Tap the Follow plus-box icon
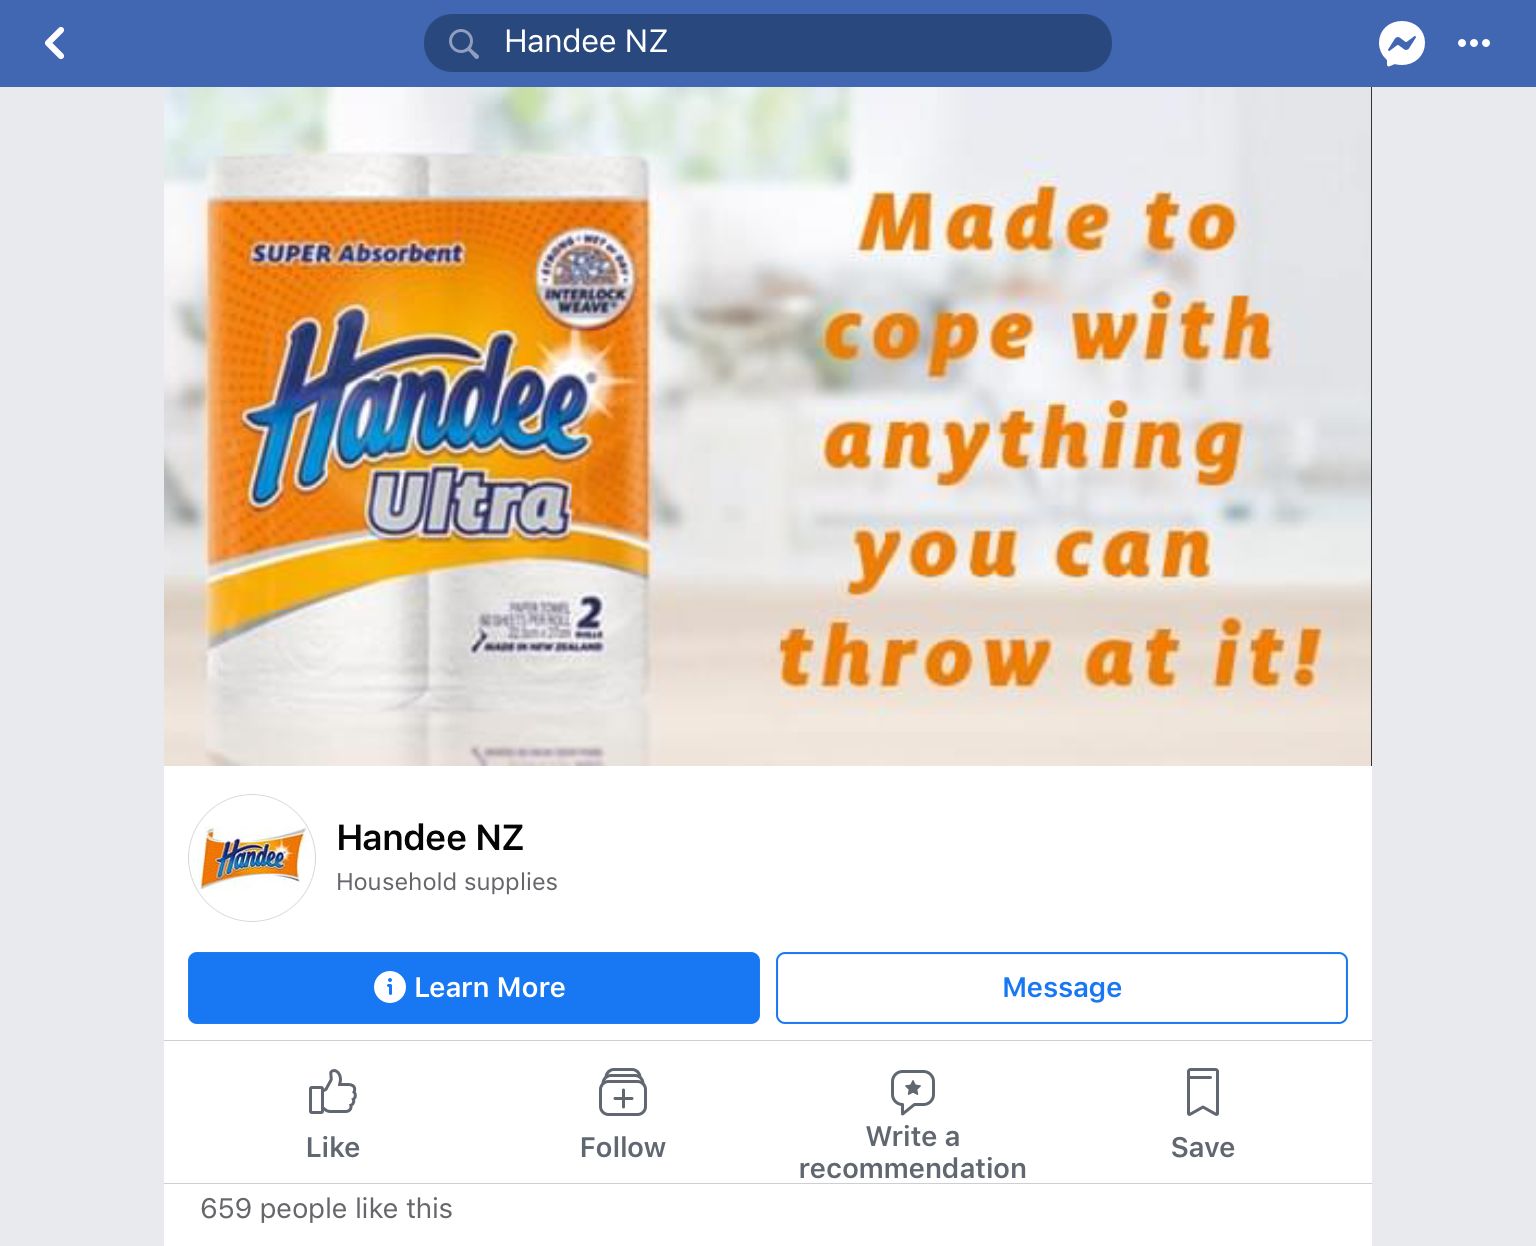1536x1246 pixels. pos(623,1092)
